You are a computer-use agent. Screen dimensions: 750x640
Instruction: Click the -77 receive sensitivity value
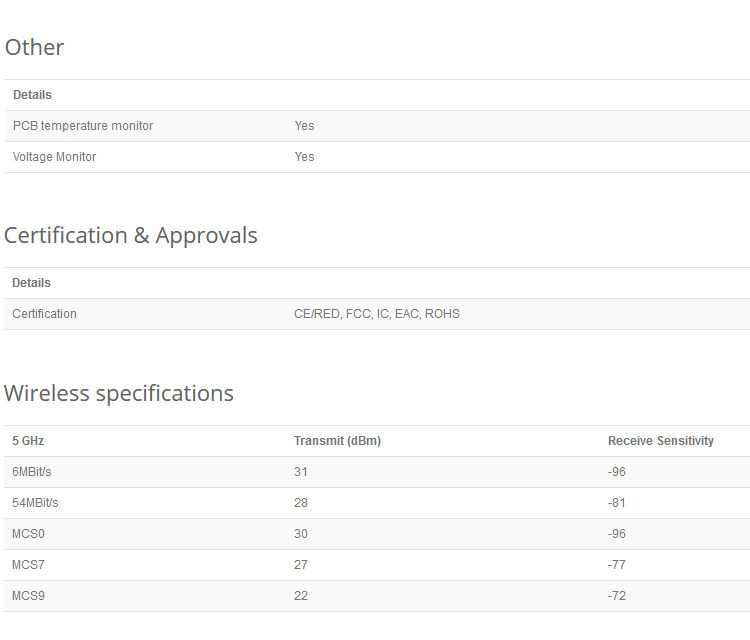tap(616, 565)
